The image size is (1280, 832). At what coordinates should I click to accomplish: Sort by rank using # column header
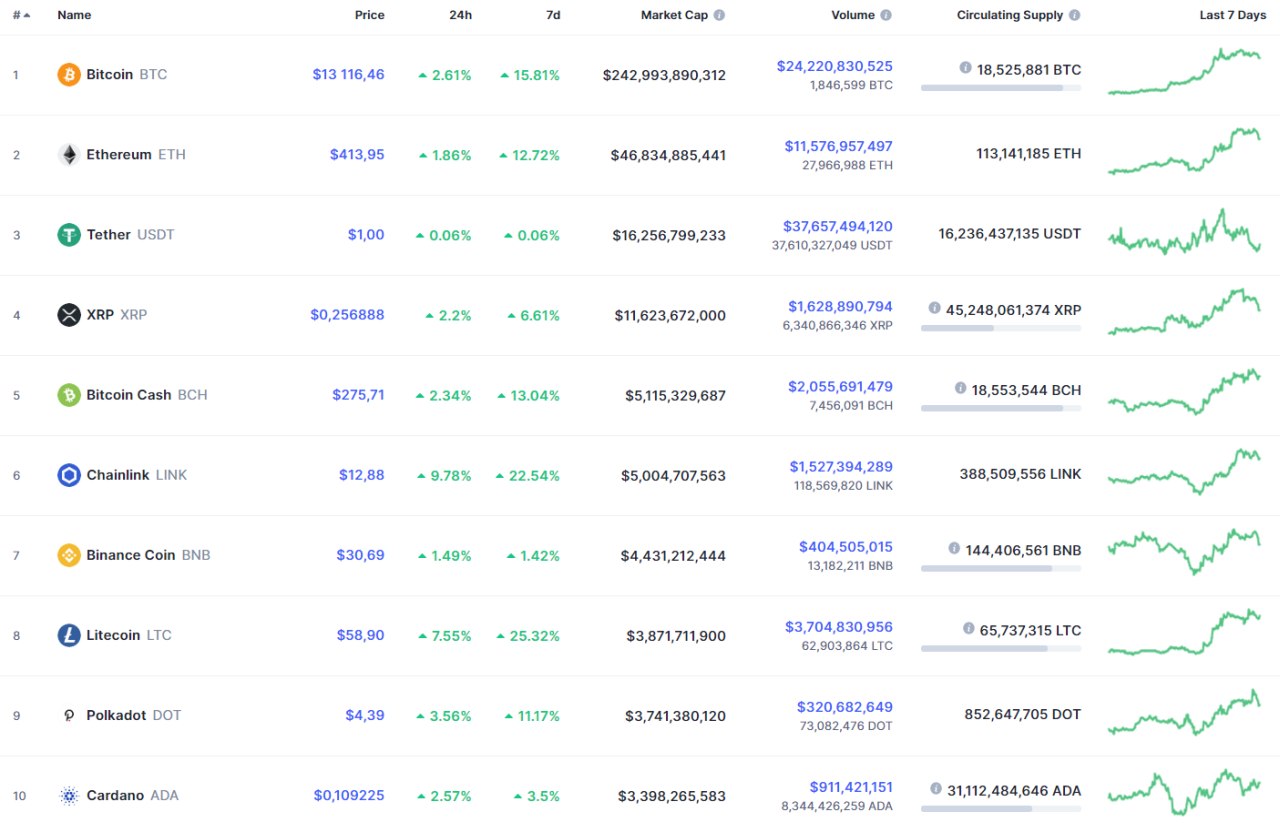point(21,16)
